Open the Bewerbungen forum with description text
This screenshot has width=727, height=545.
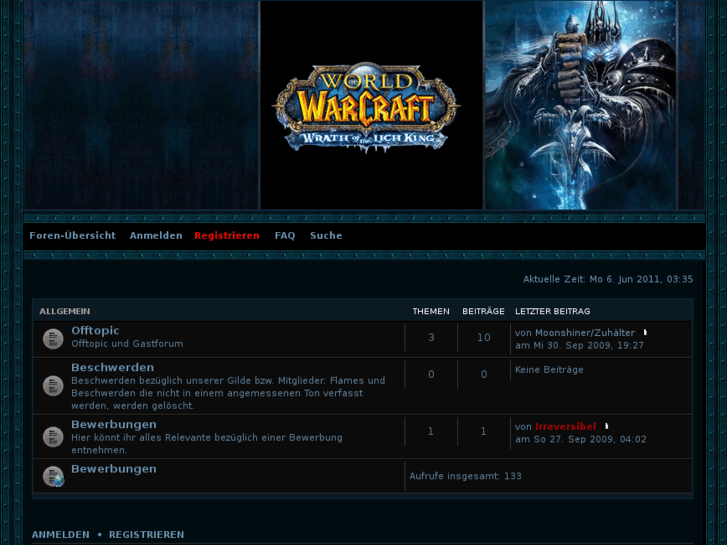[x=114, y=424]
